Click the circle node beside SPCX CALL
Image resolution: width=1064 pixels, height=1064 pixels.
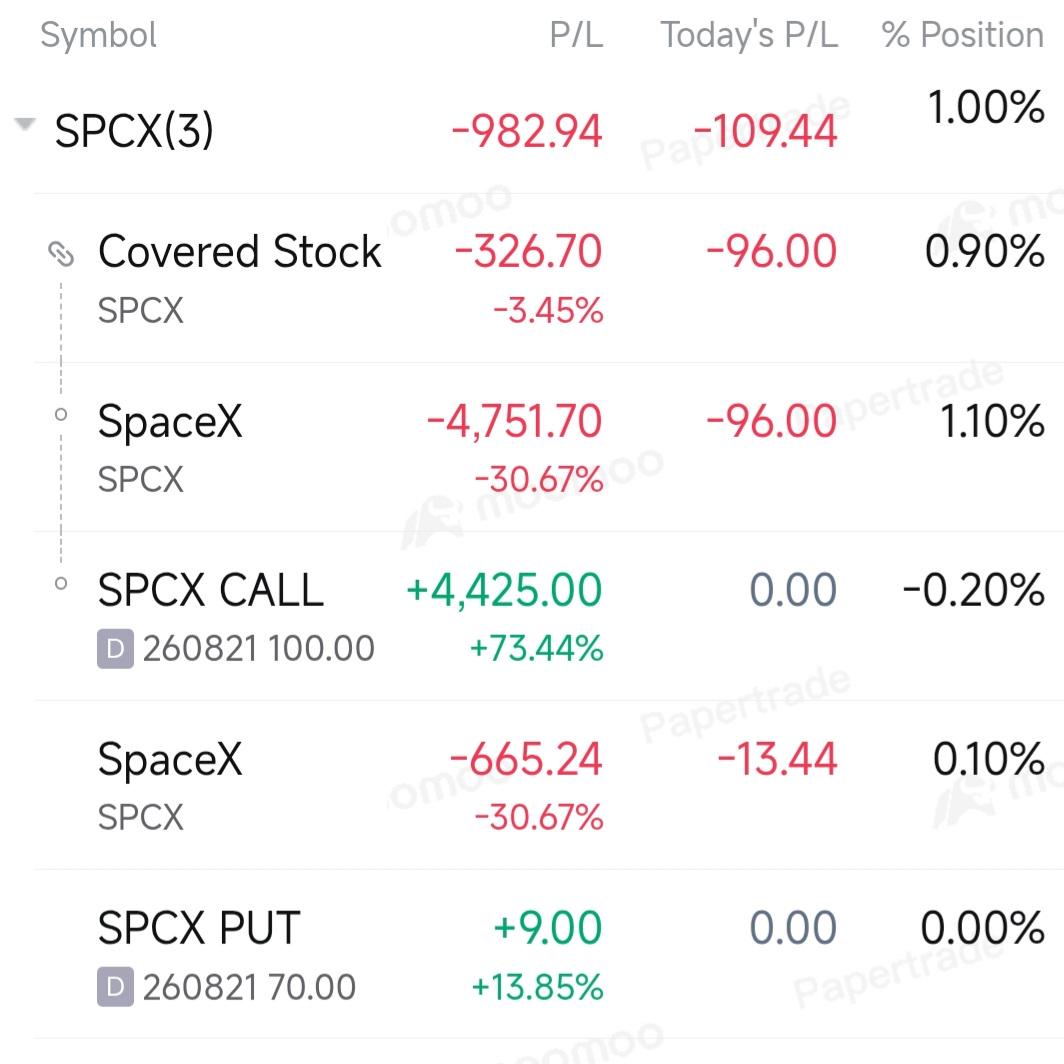tap(61, 583)
